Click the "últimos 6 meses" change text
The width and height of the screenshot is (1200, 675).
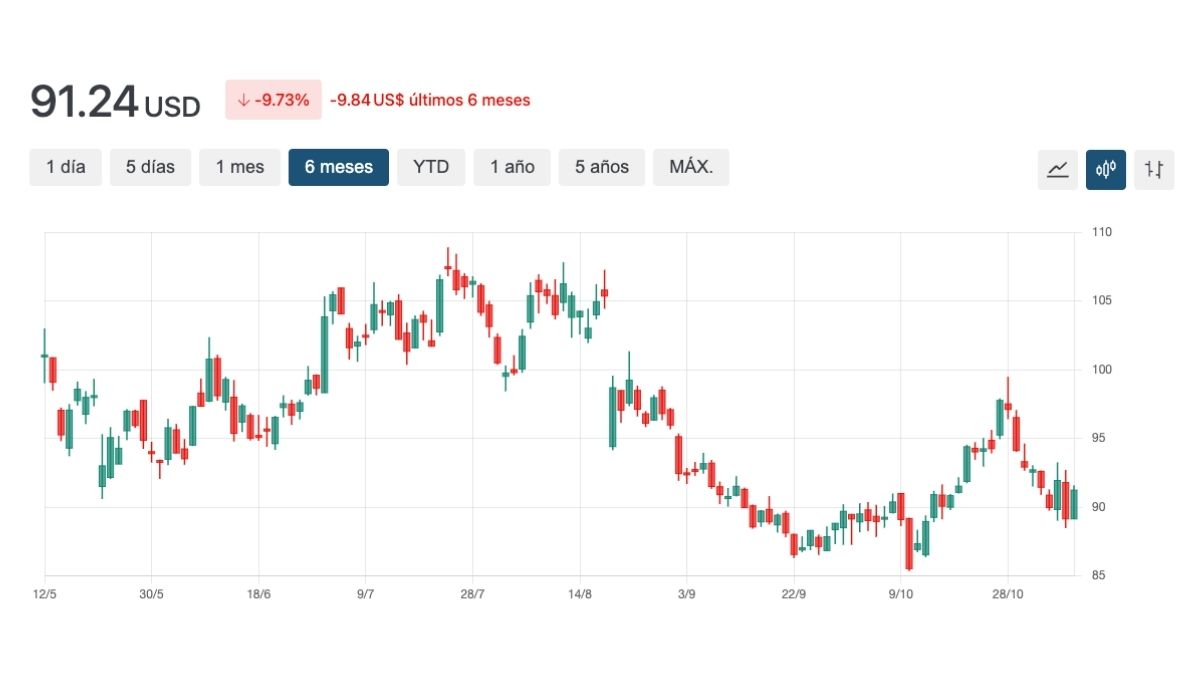click(430, 100)
